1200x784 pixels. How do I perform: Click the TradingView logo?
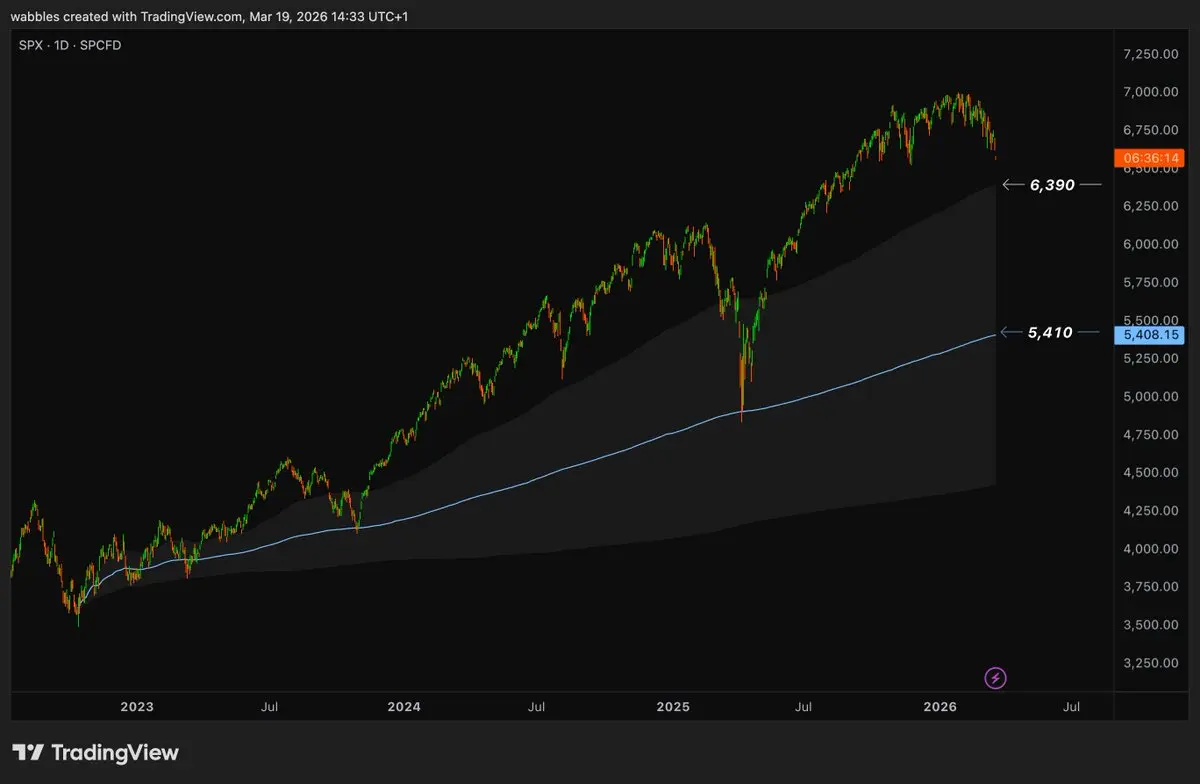[96, 753]
